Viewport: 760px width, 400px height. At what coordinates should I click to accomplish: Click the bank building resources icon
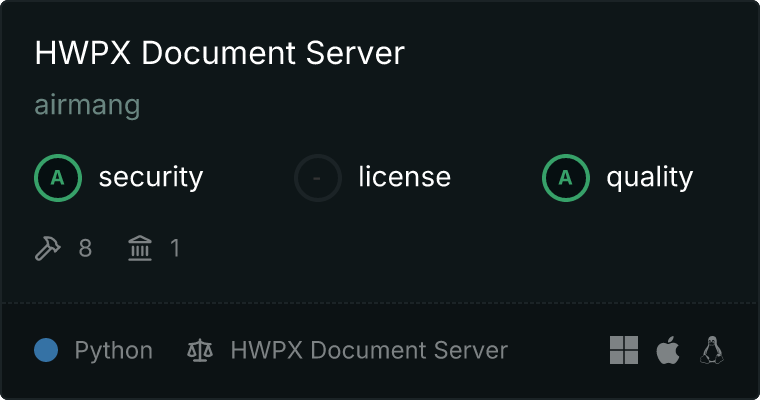click(140, 248)
